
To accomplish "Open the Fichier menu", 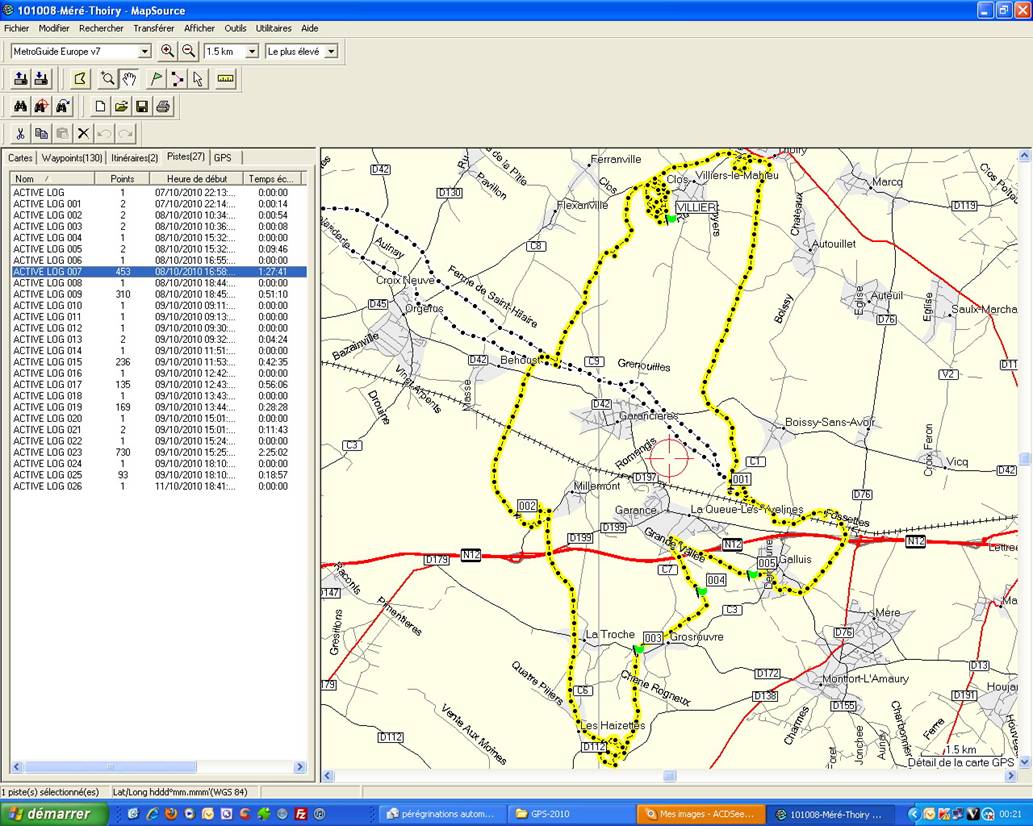I will tap(16, 28).
